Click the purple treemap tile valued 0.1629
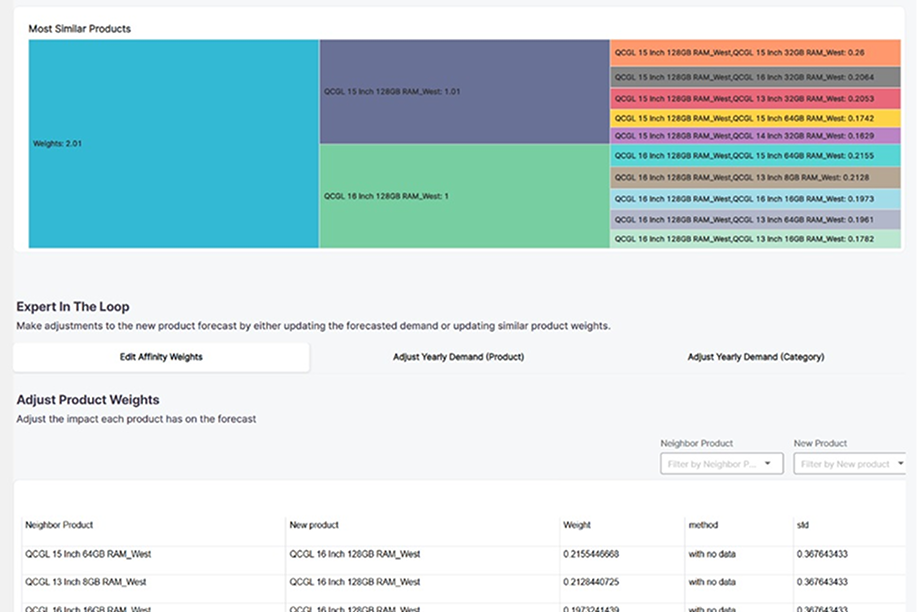 pyautogui.click(x=755, y=136)
